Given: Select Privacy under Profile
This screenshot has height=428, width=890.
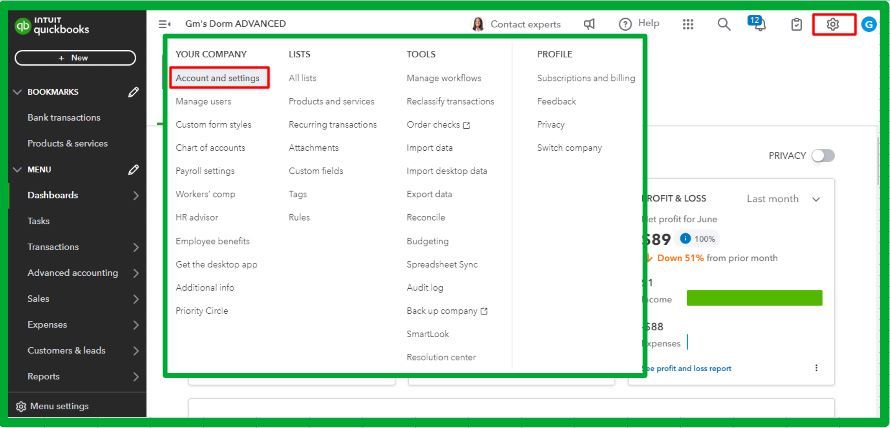Looking at the screenshot, I should (551, 124).
